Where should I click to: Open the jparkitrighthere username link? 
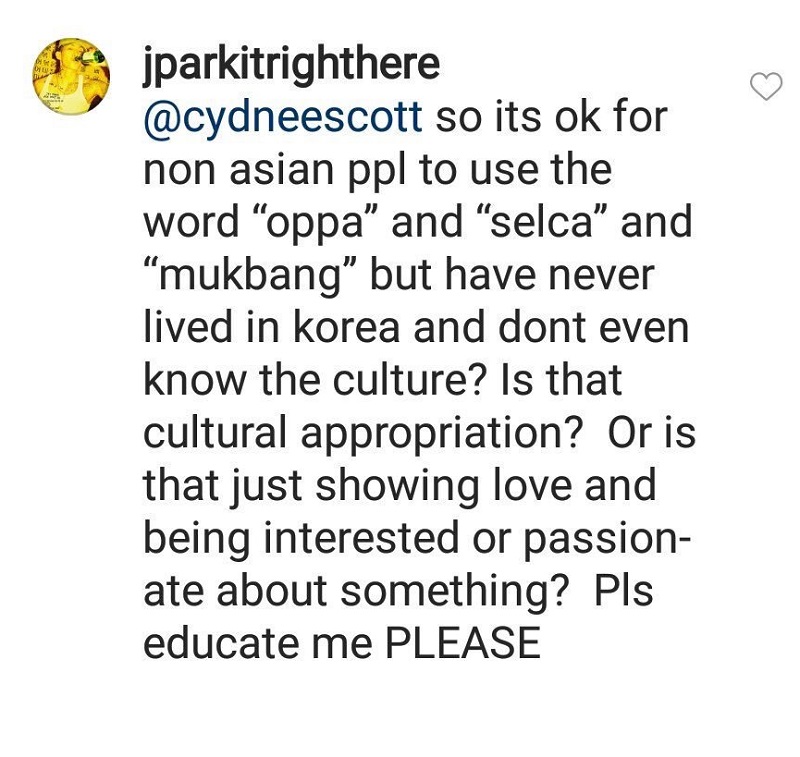[291, 65]
